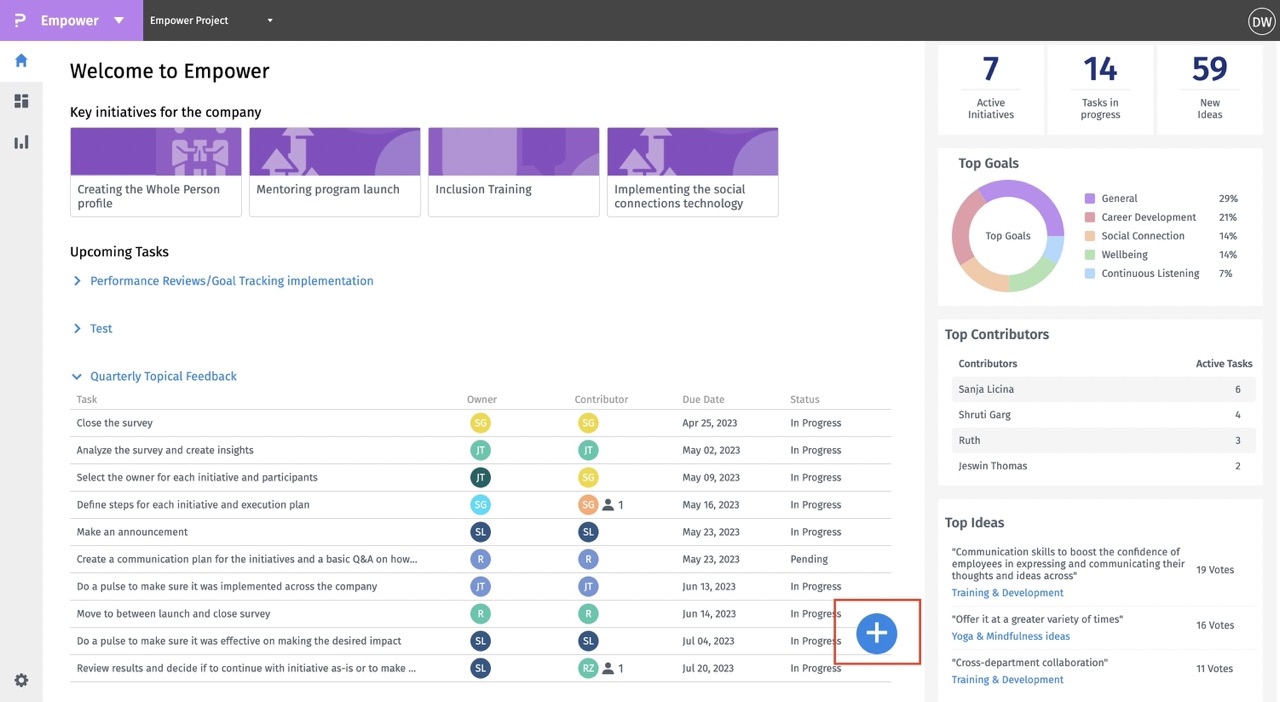The height and width of the screenshot is (702, 1280).
Task: Open the bar chart analytics sidebar icon
Action: [x=21, y=142]
